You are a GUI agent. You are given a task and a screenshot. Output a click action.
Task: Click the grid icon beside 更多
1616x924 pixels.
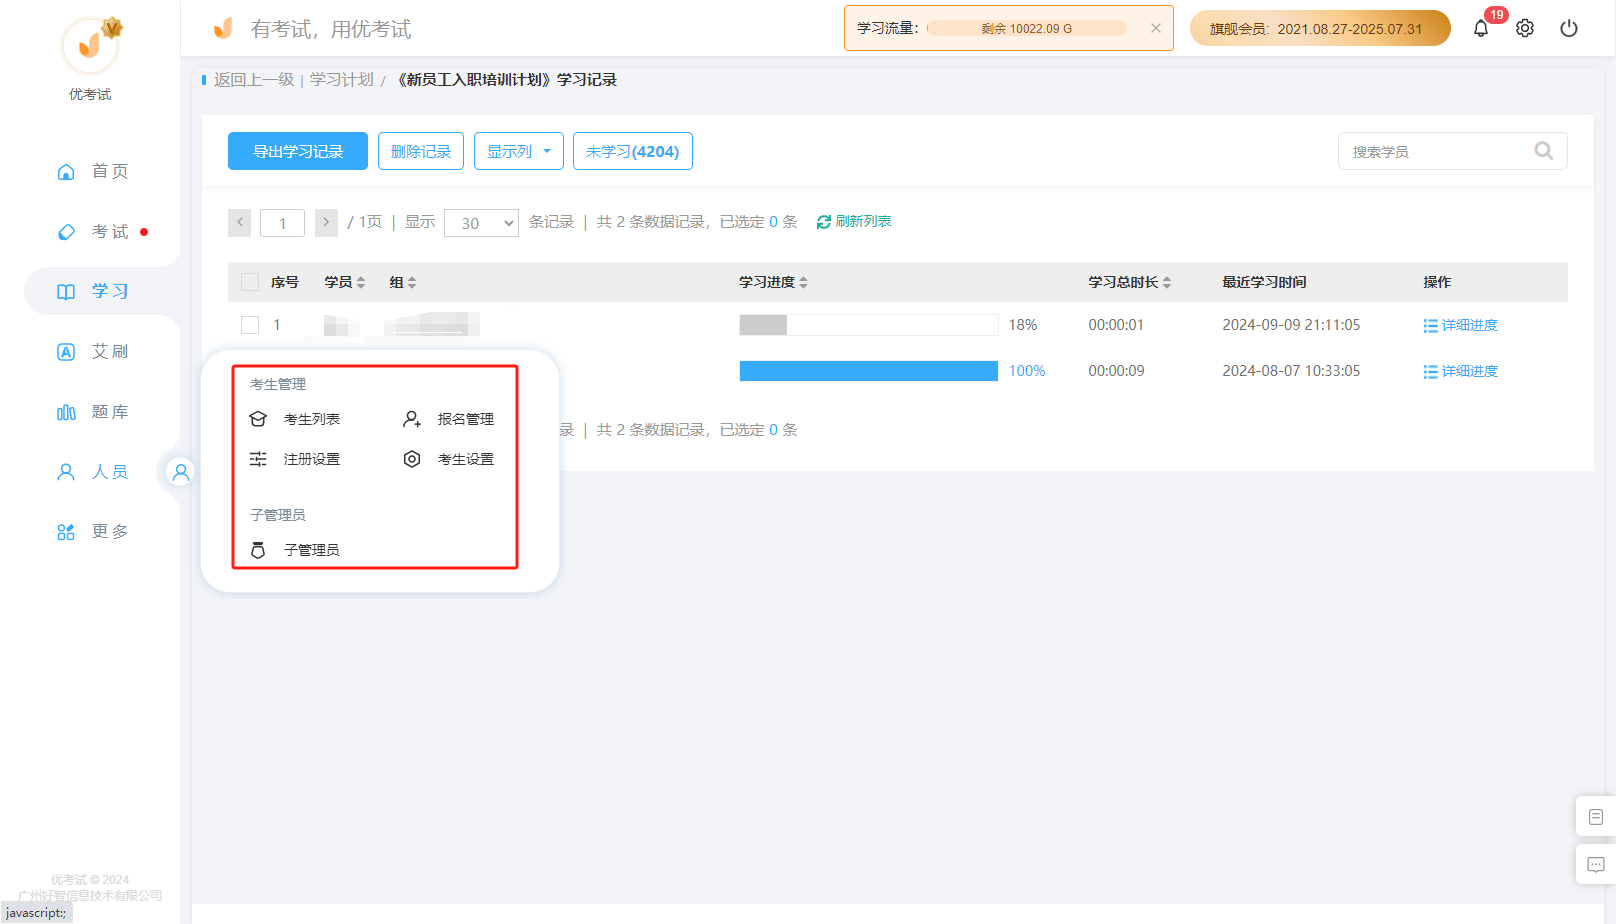pyautogui.click(x=66, y=532)
